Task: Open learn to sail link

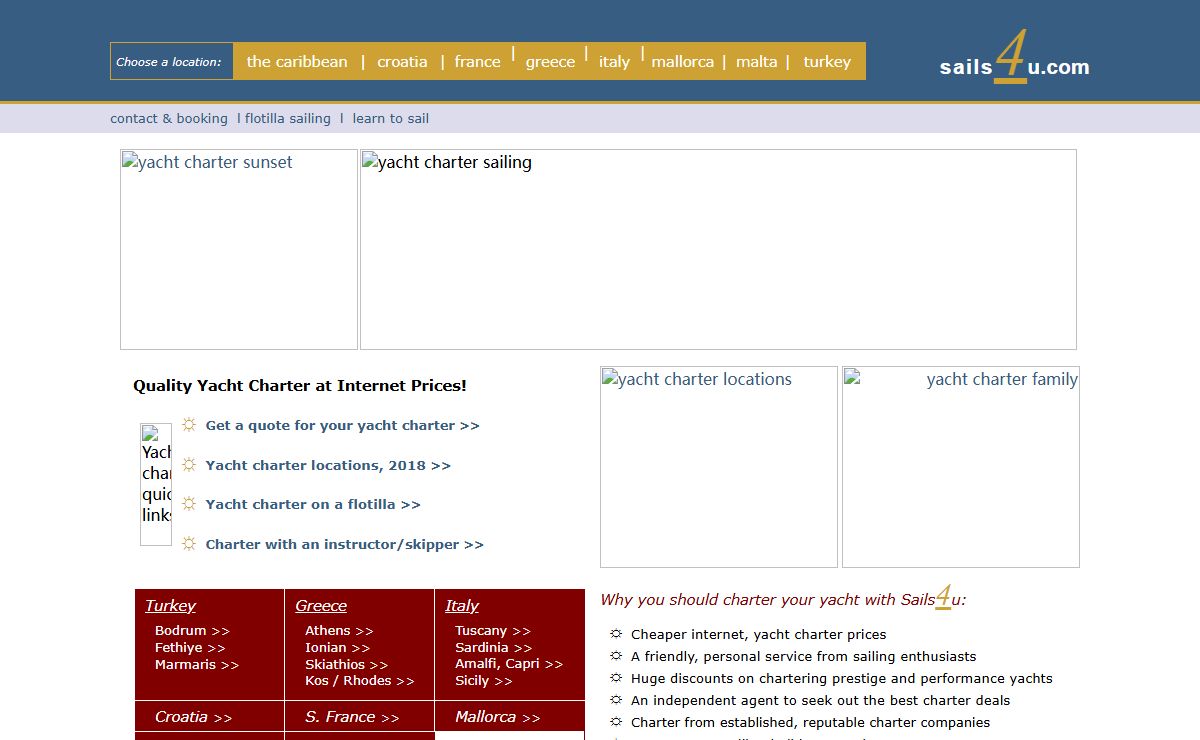Action: (x=390, y=118)
